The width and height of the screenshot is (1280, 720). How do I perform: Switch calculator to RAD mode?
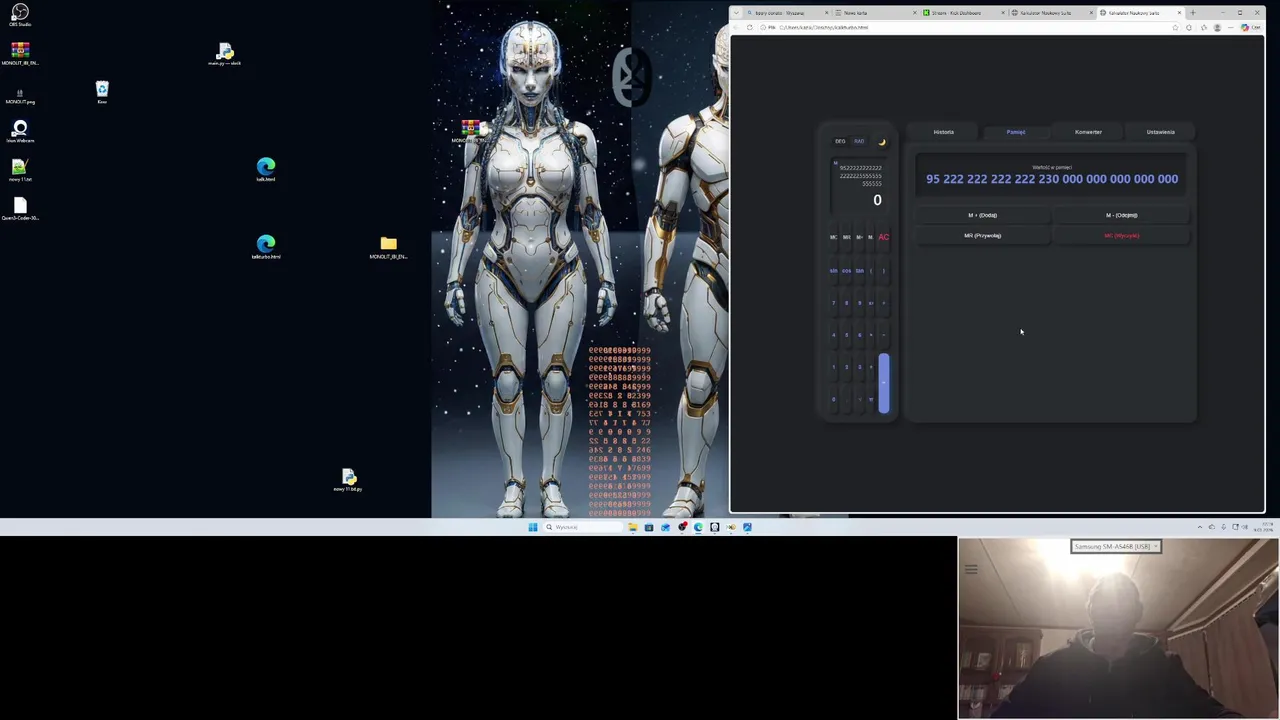[x=859, y=141]
